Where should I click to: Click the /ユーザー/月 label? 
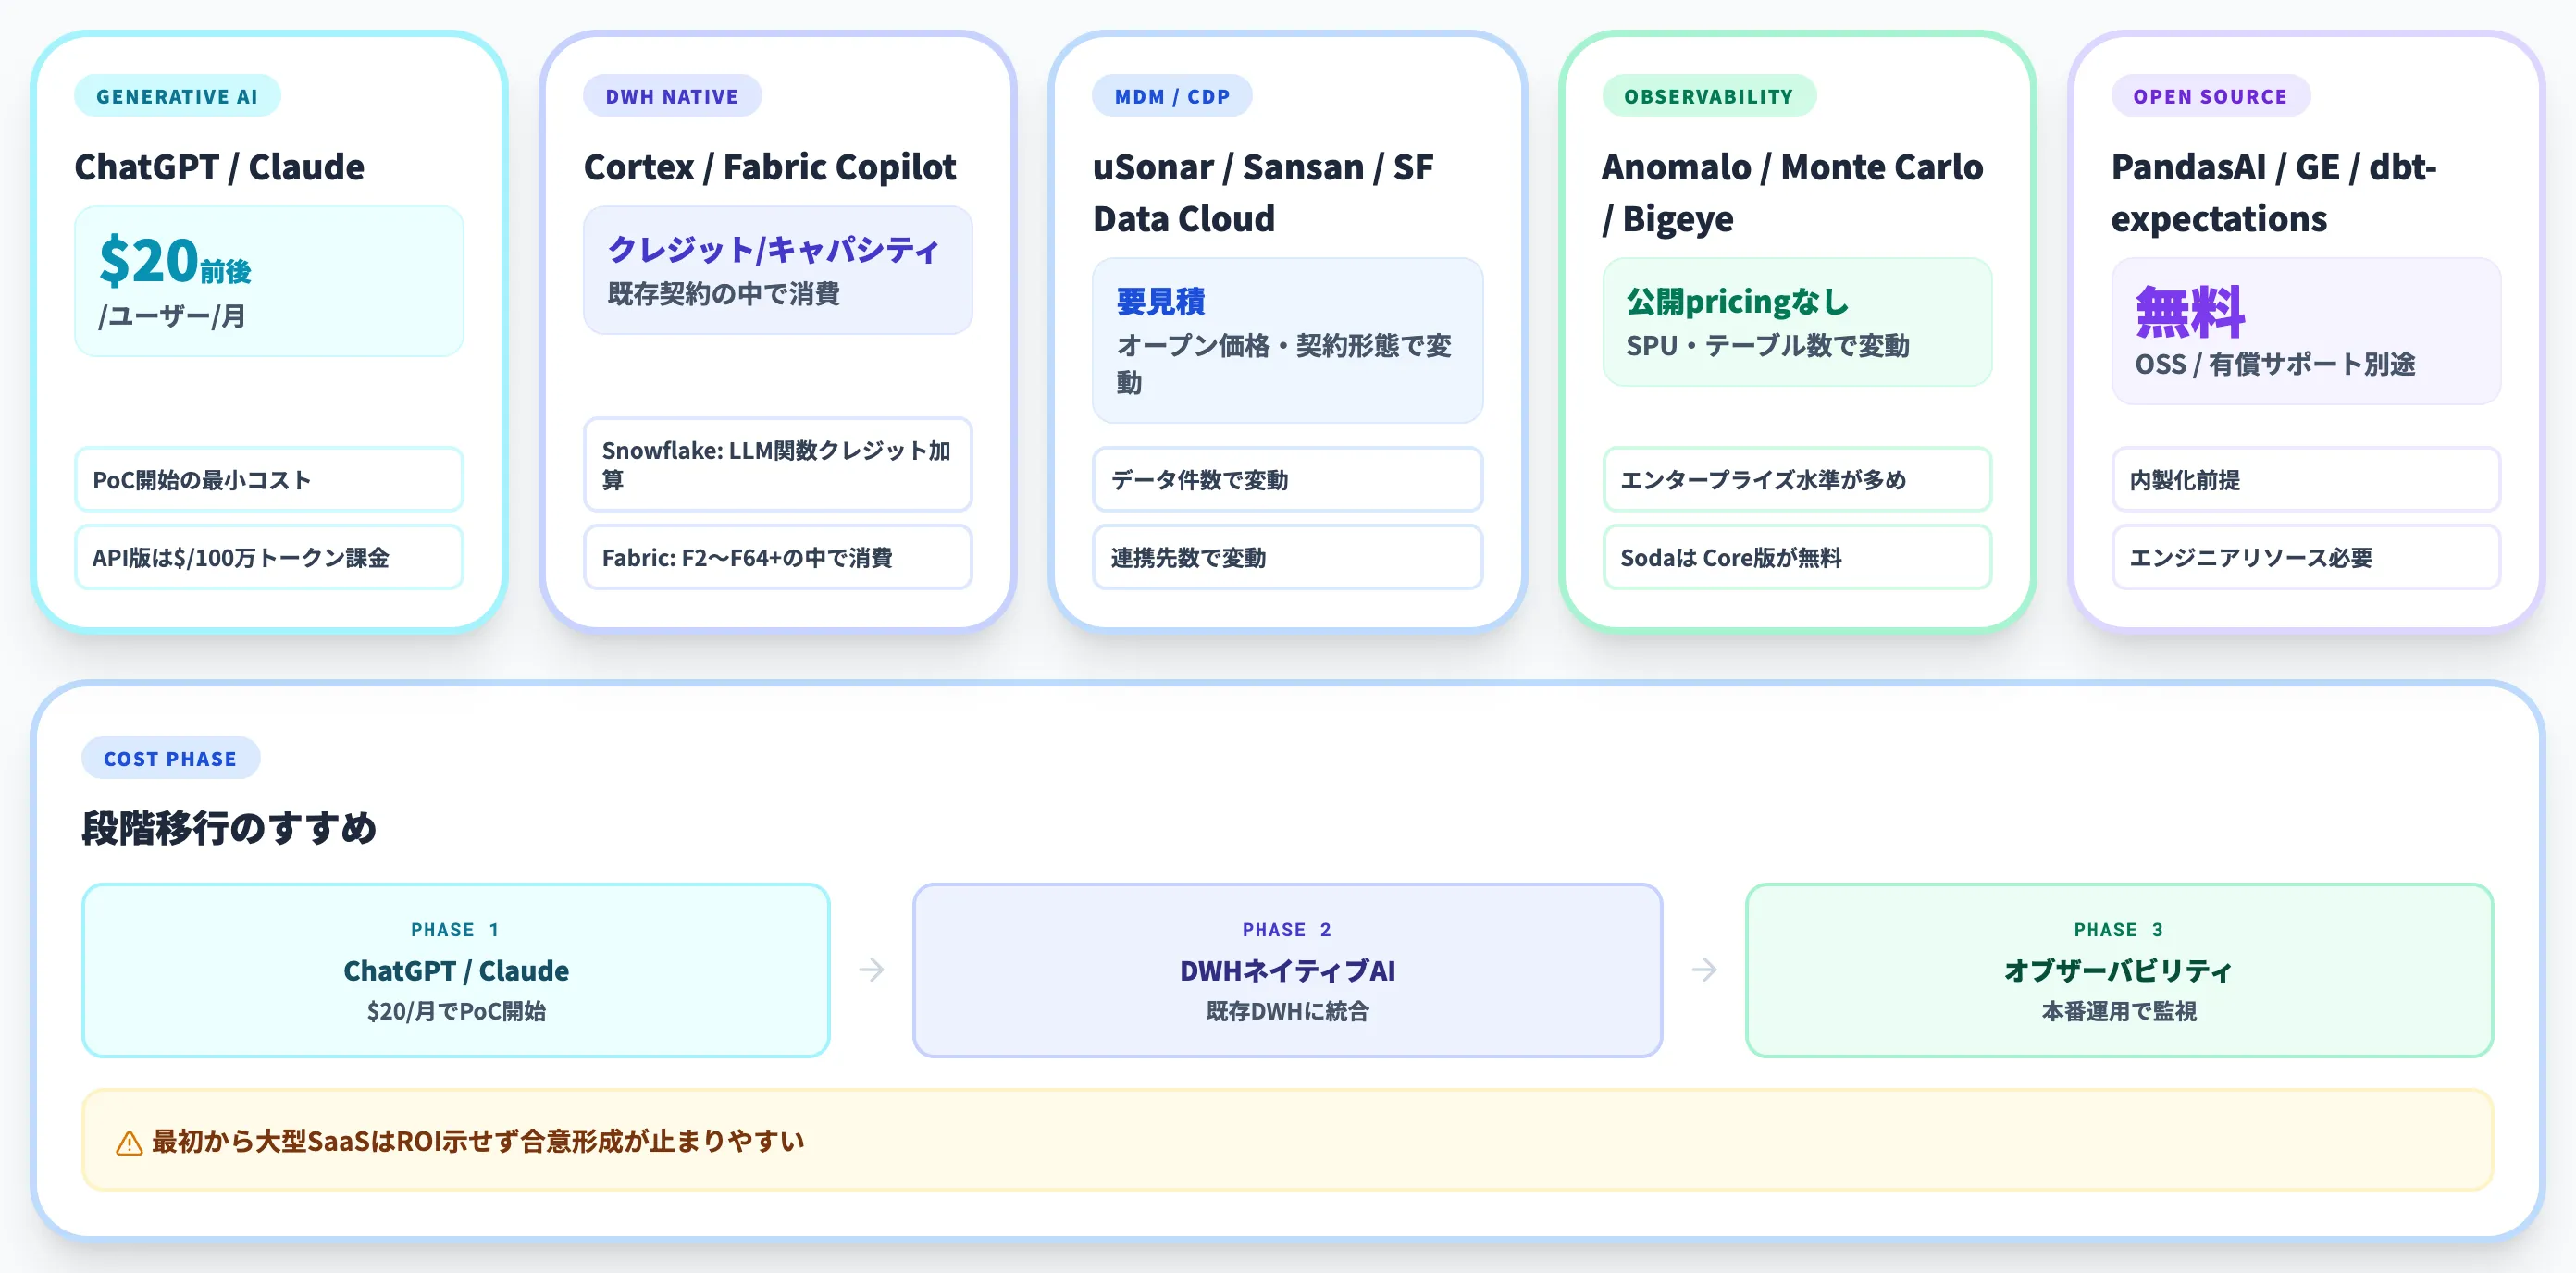[x=172, y=316]
